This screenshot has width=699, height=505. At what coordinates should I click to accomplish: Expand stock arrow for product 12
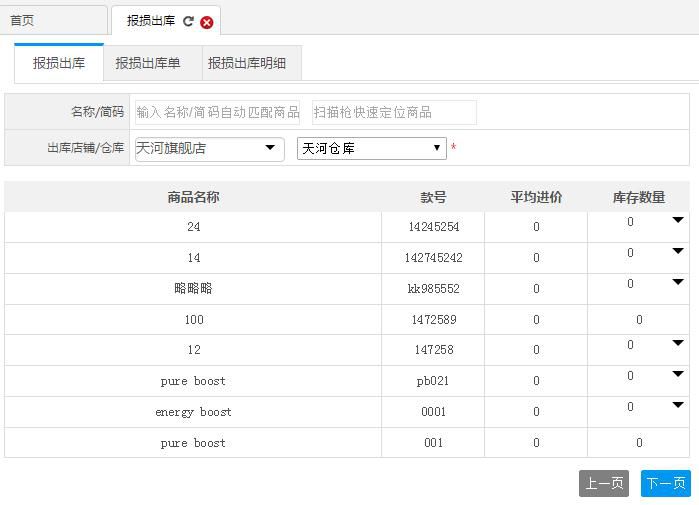click(677, 343)
